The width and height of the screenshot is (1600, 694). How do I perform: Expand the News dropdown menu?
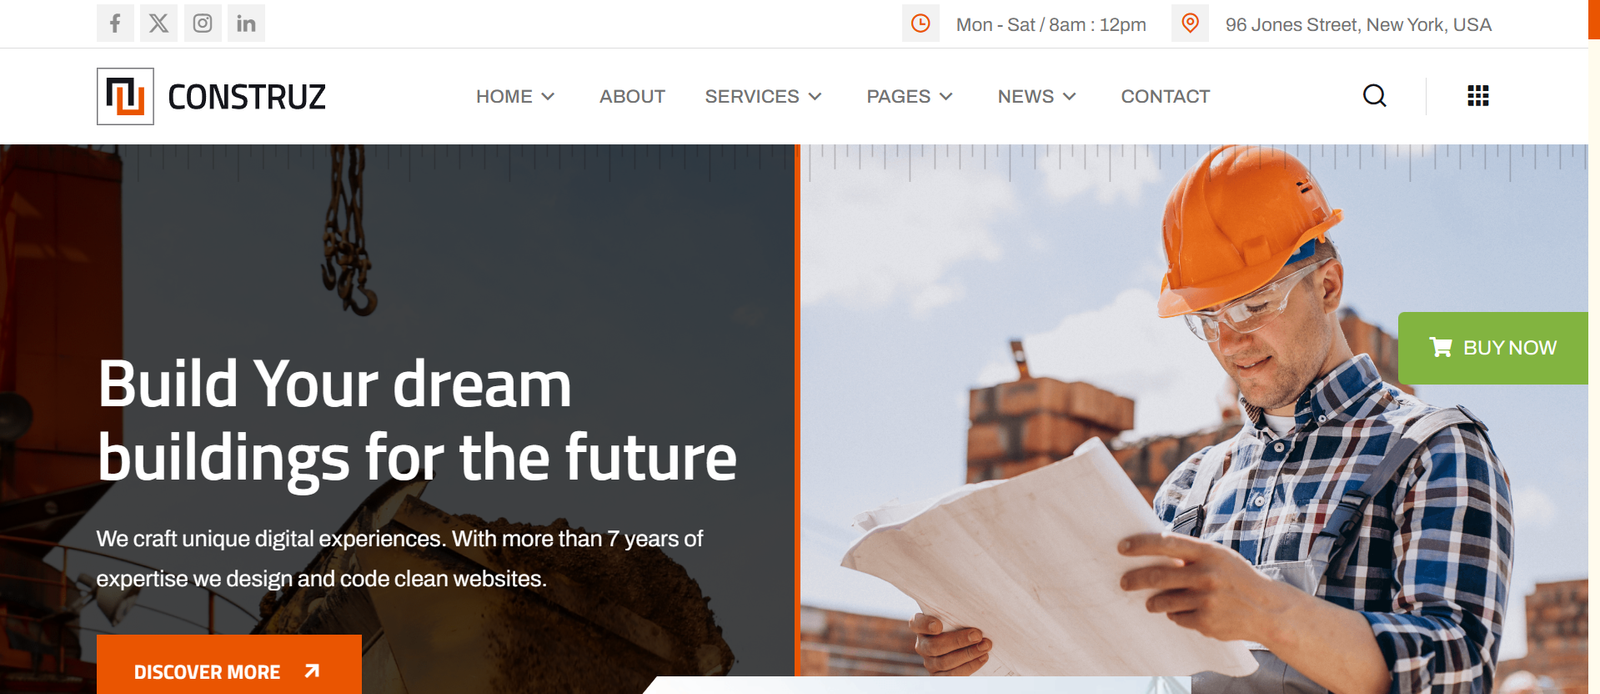1037,96
